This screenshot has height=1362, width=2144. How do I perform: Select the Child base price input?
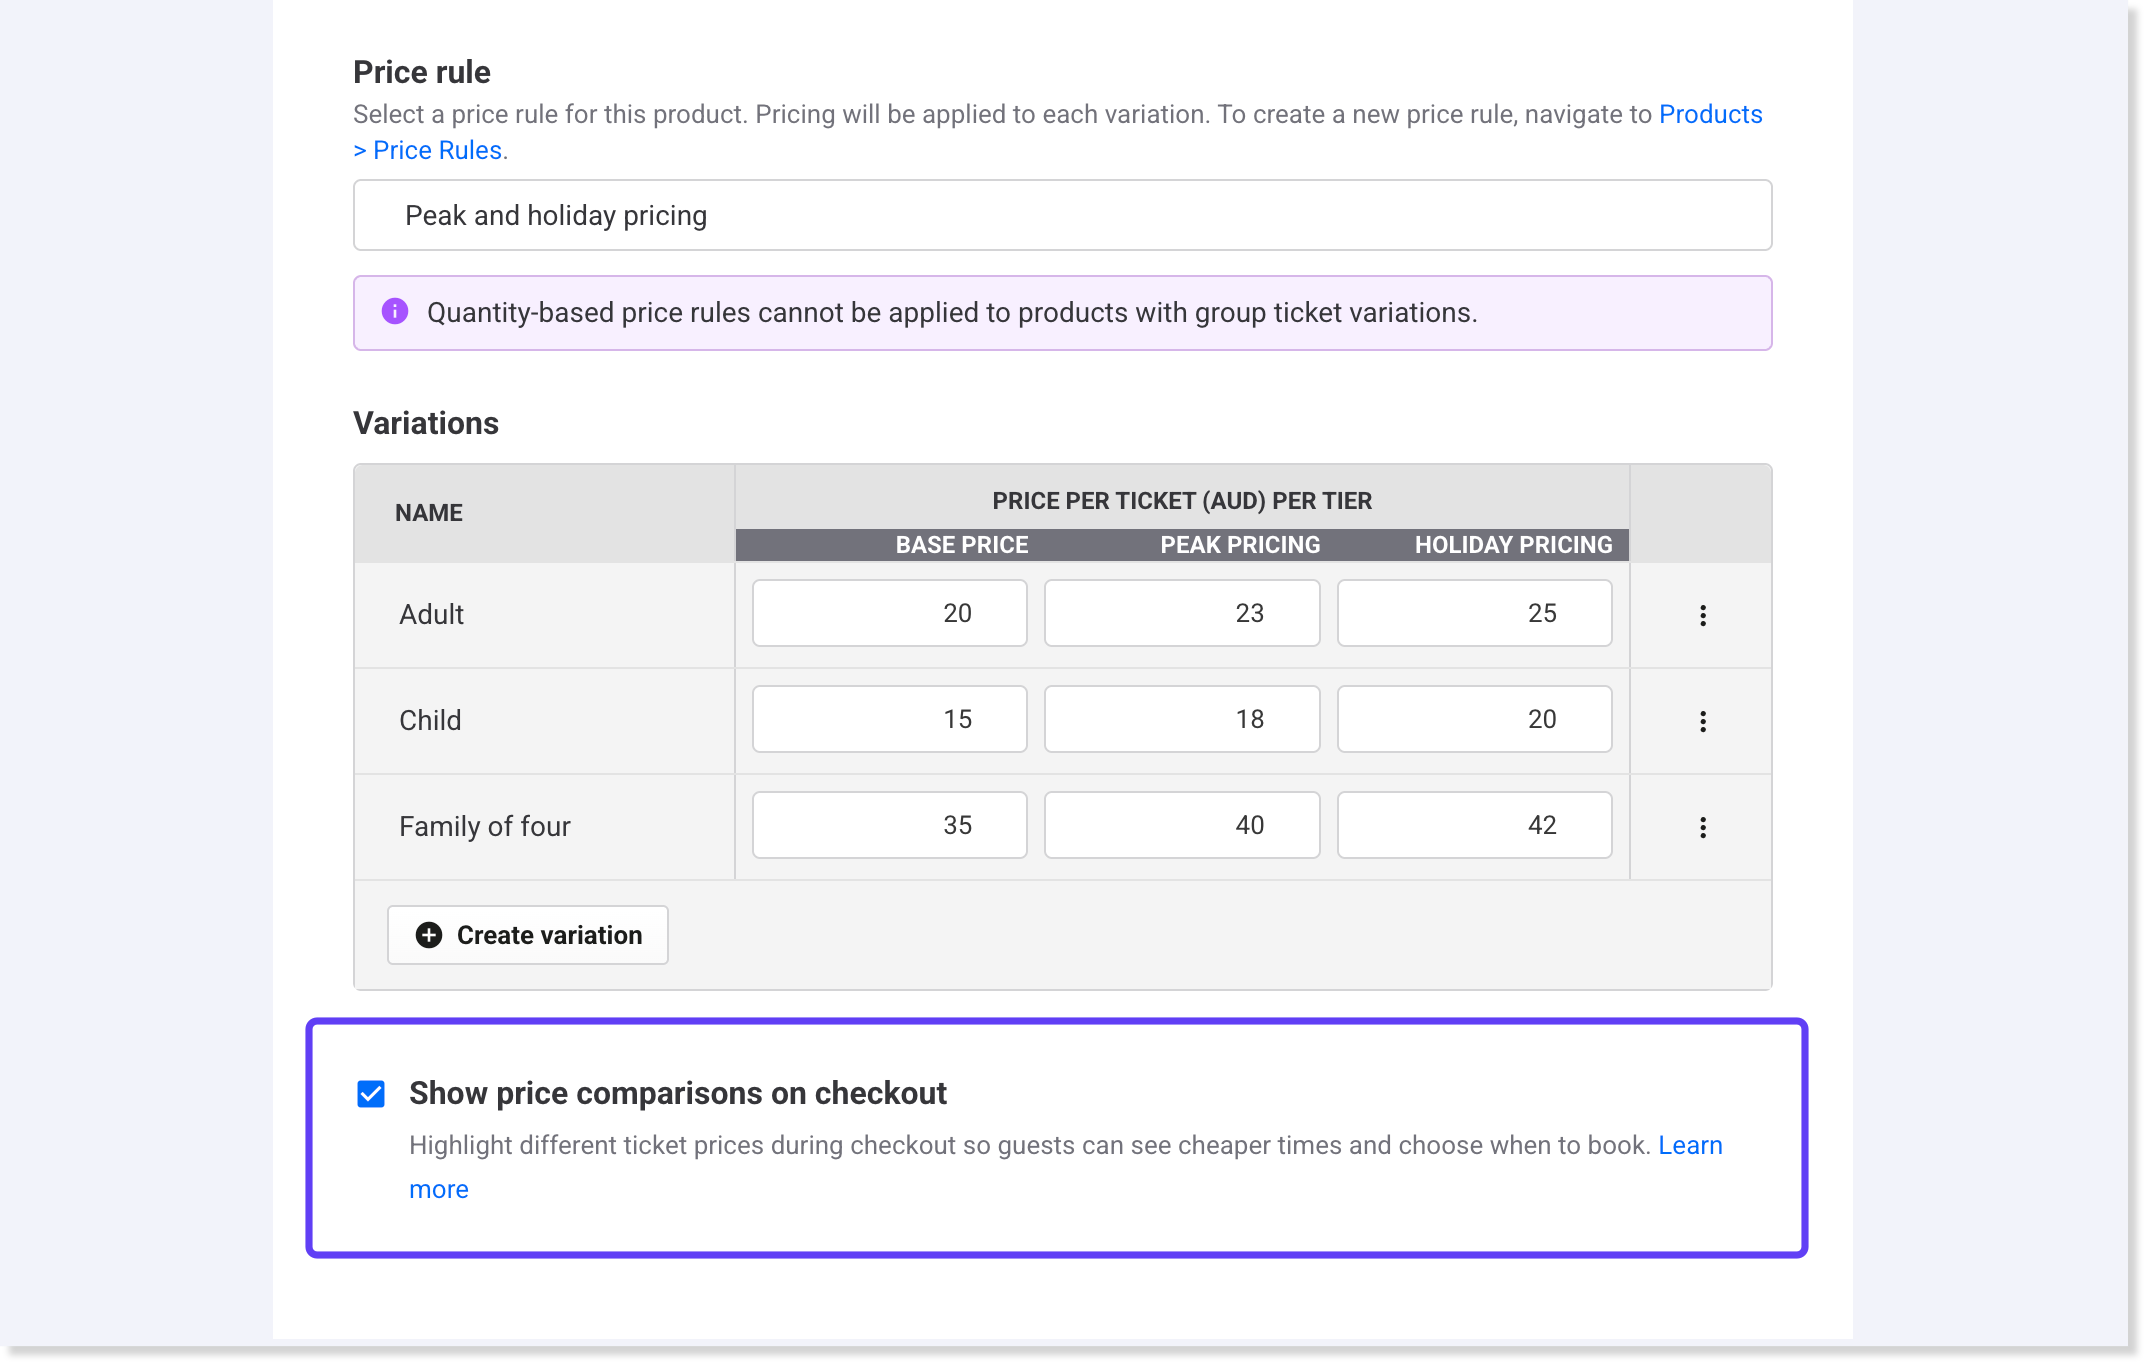click(889, 719)
